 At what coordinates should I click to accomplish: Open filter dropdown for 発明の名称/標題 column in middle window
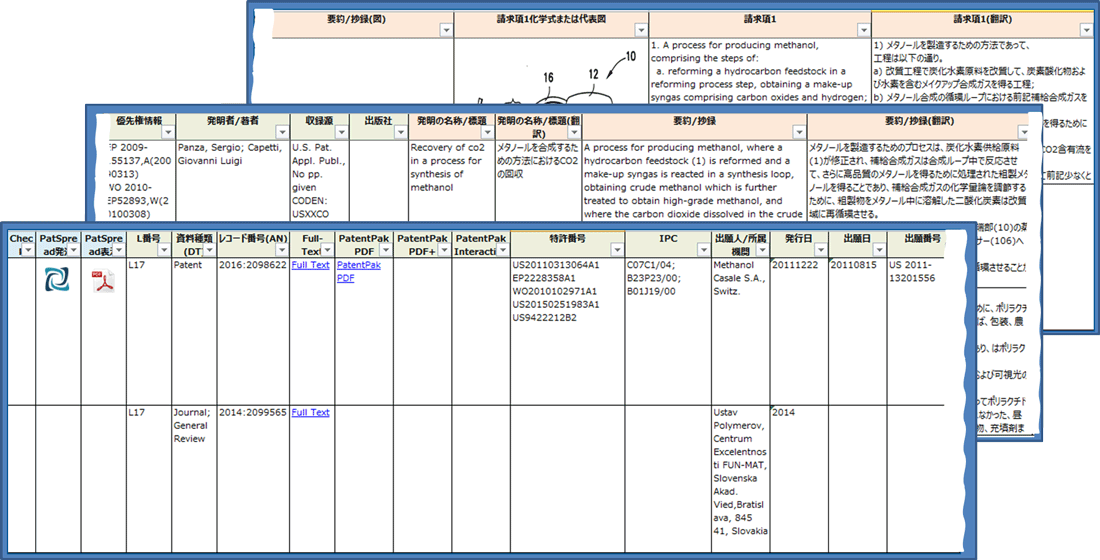pyautogui.click(x=486, y=133)
